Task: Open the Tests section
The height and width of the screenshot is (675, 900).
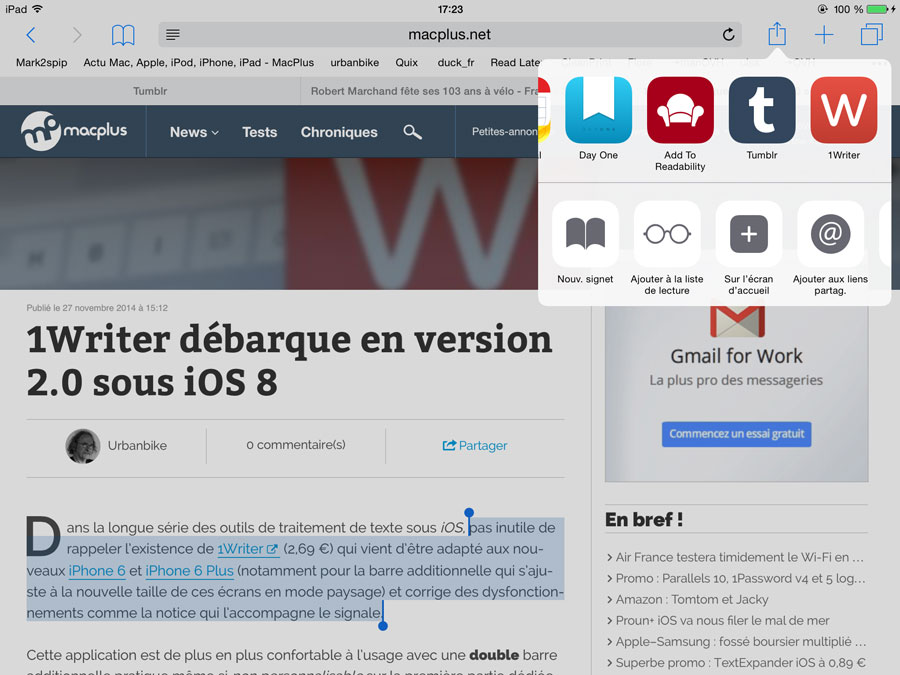Action: tap(259, 132)
